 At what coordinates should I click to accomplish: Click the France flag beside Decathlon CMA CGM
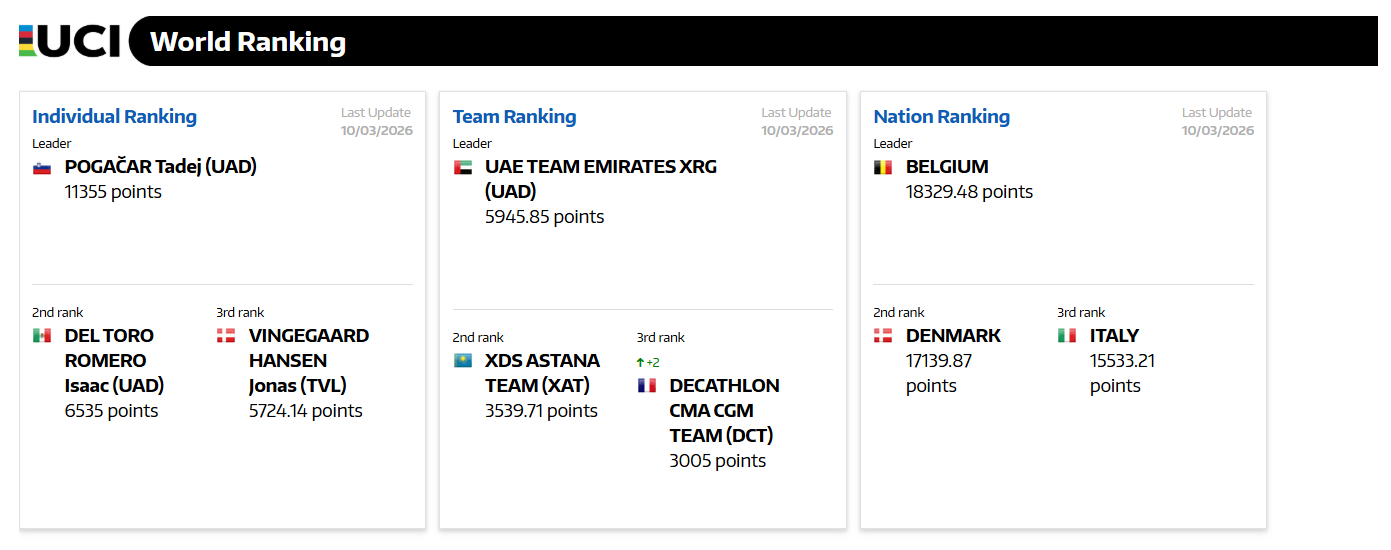coord(646,386)
